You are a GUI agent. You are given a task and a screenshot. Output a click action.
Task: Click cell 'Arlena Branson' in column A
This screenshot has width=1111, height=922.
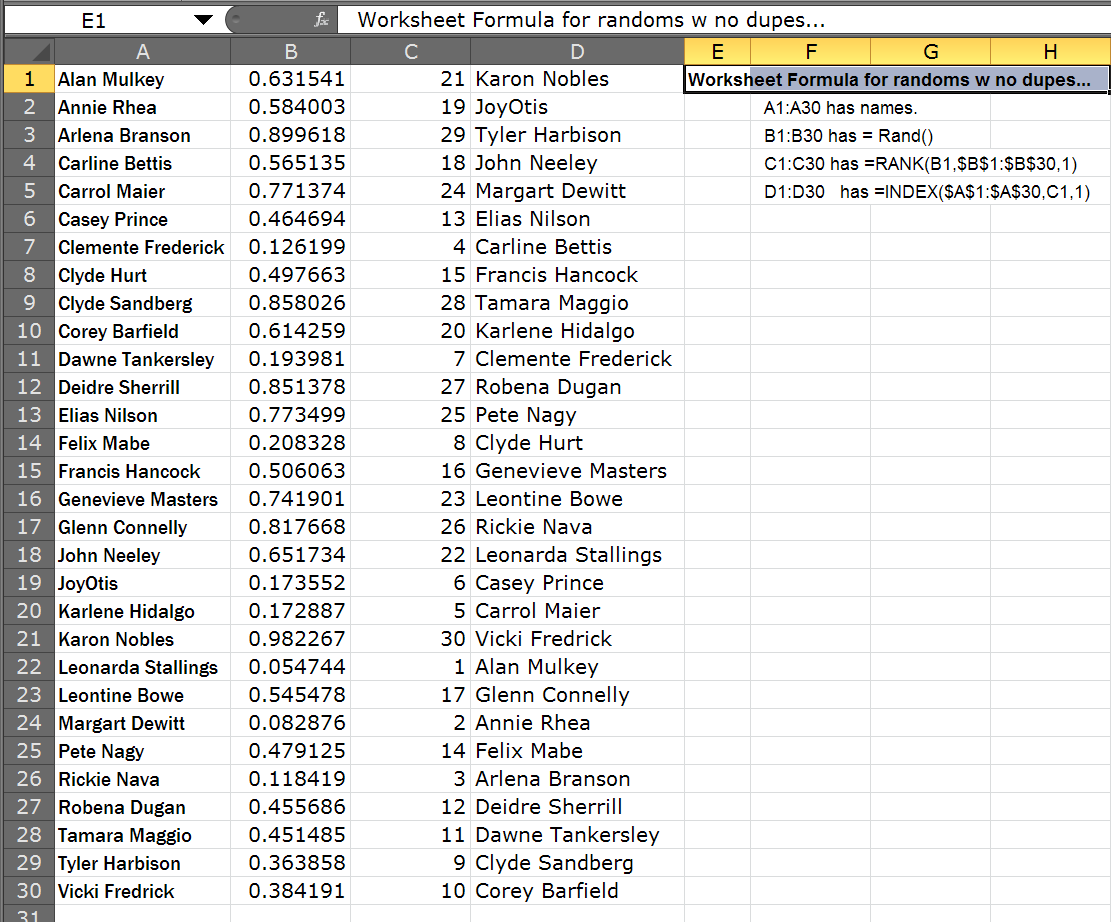point(142,135)
